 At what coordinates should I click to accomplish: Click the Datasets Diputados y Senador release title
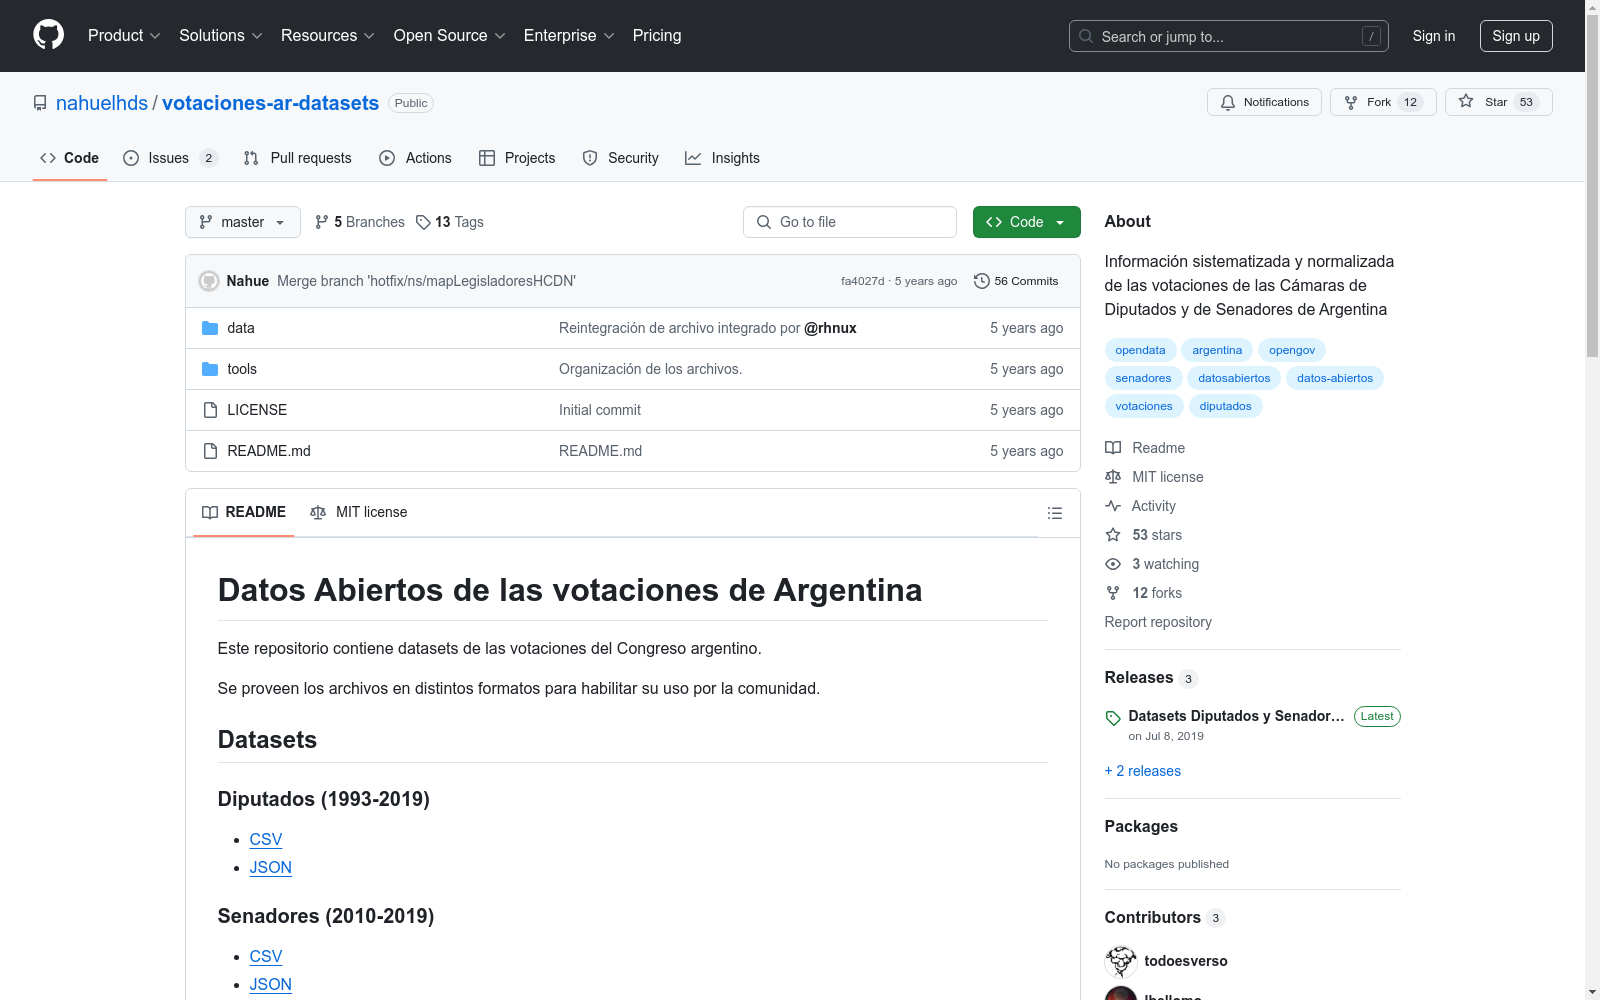(x=1236, y=716)
